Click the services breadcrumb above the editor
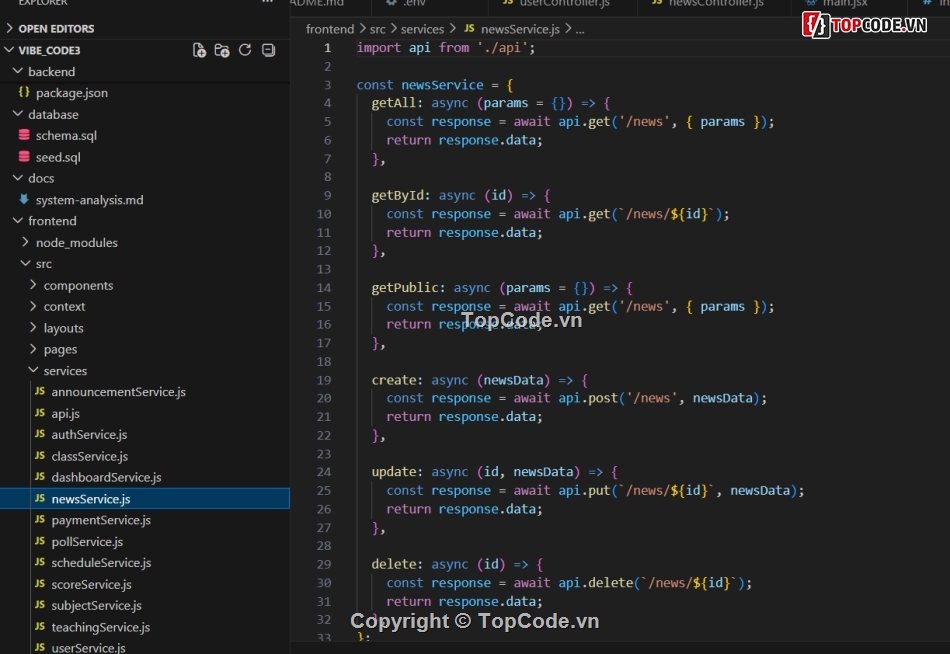Image resolution: width=950 pixels, height=654 pixels. point(423,29)
